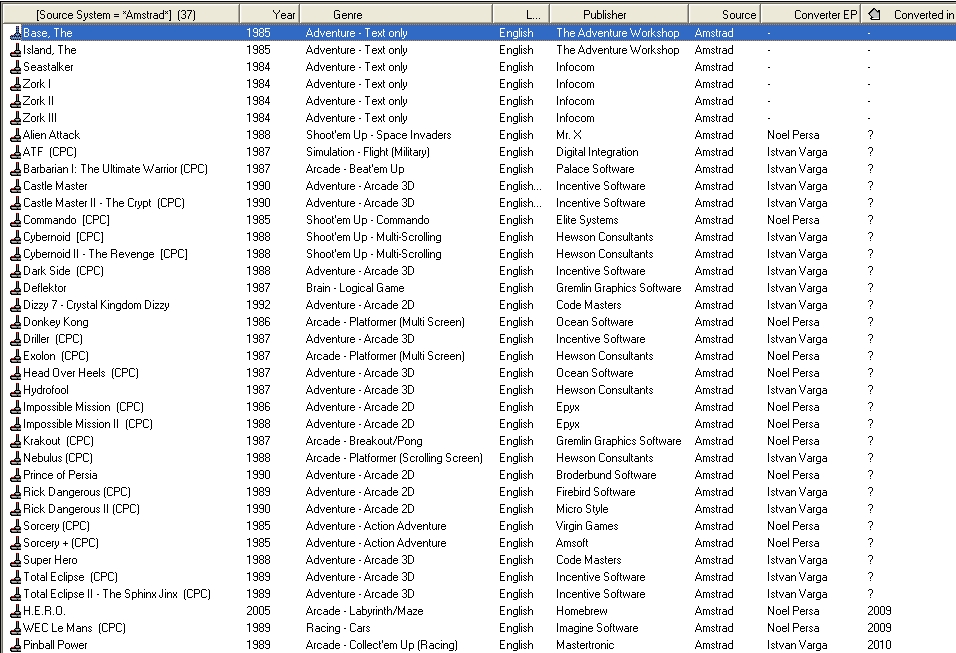Click the joystick icon beside Krakout [CPC]
Viewport: 956px width, 653px height.
click(x=16, y=441)
